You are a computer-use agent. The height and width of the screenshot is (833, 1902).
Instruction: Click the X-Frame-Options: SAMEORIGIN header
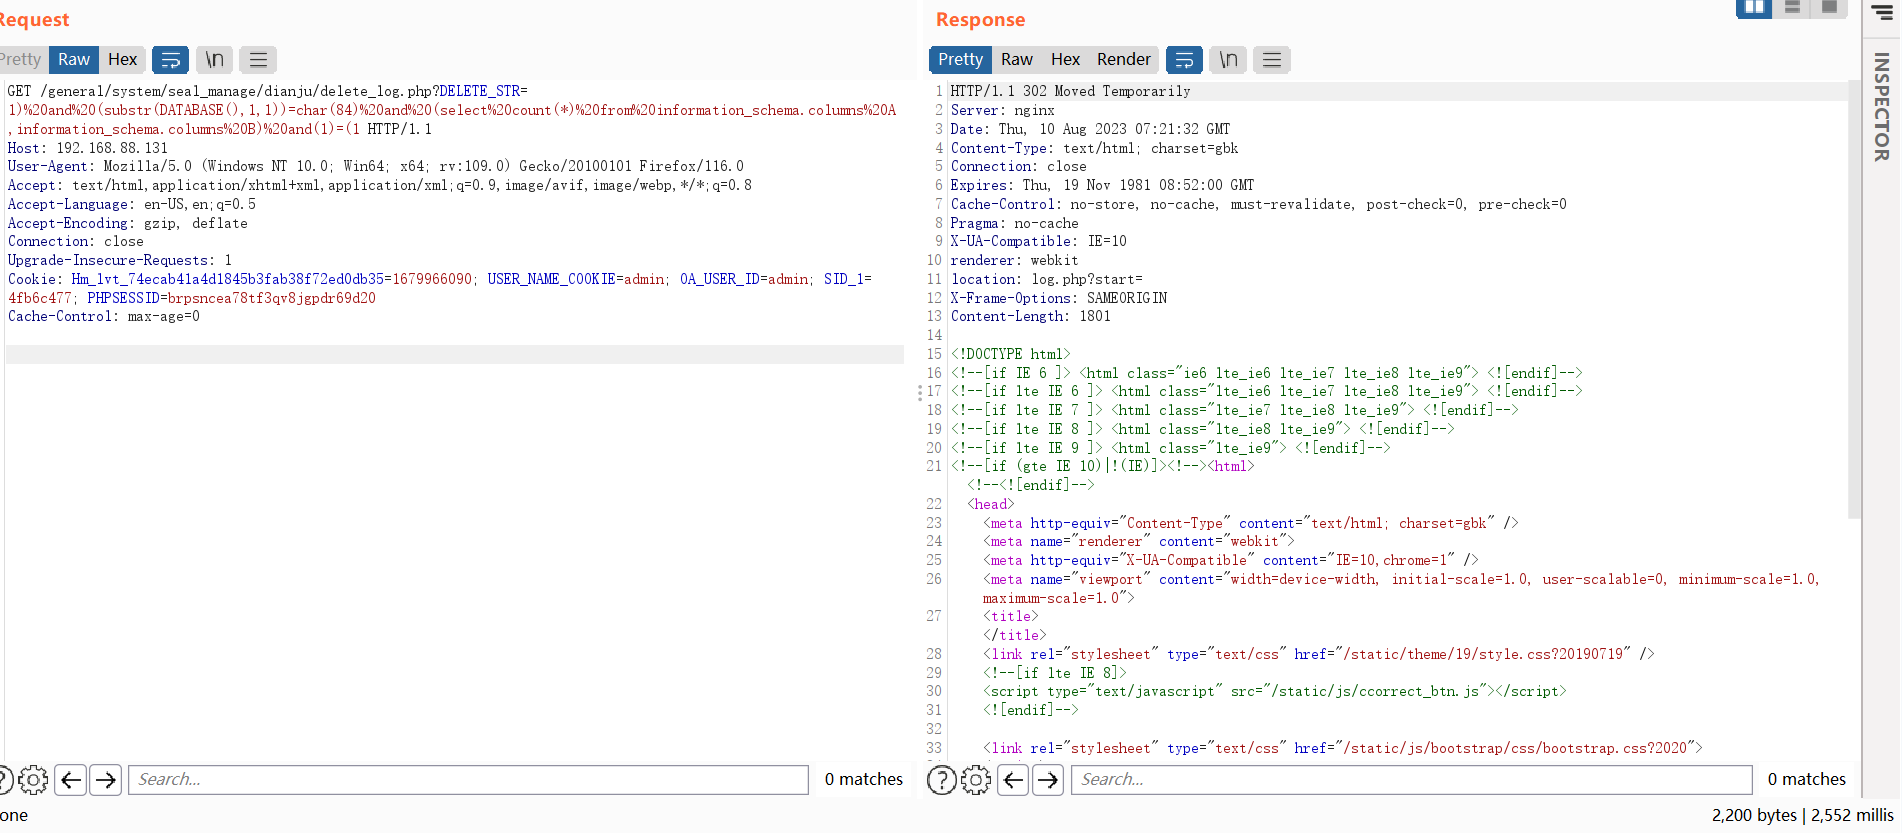[x=1058, y=298]
